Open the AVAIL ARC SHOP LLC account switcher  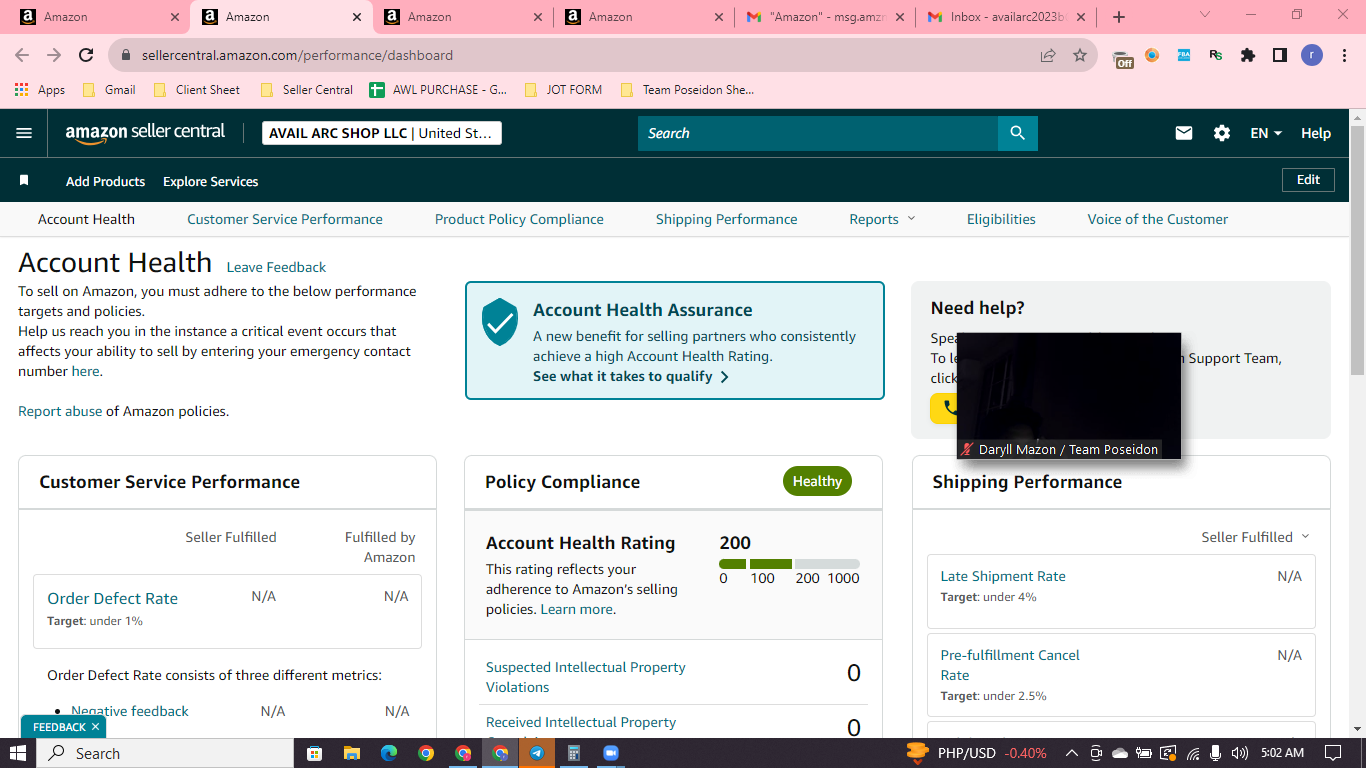[x=382, y=133]
